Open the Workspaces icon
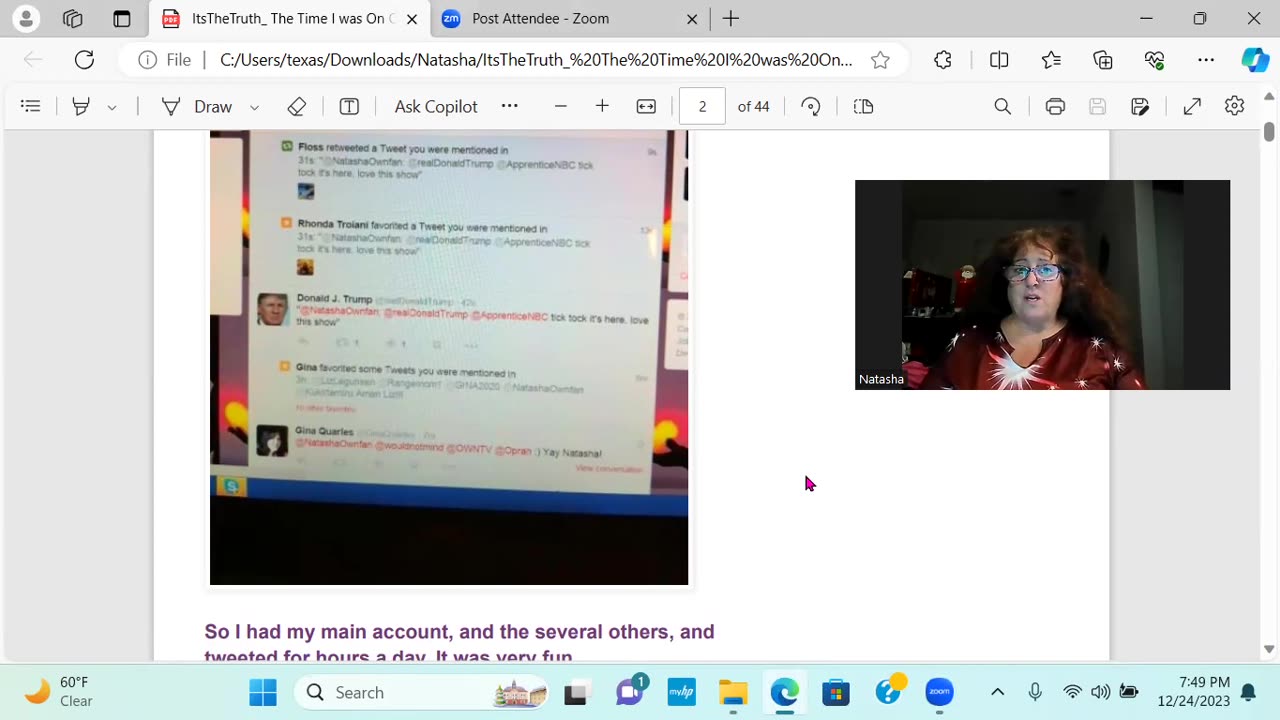1280x720 pixels. [73, 18]
